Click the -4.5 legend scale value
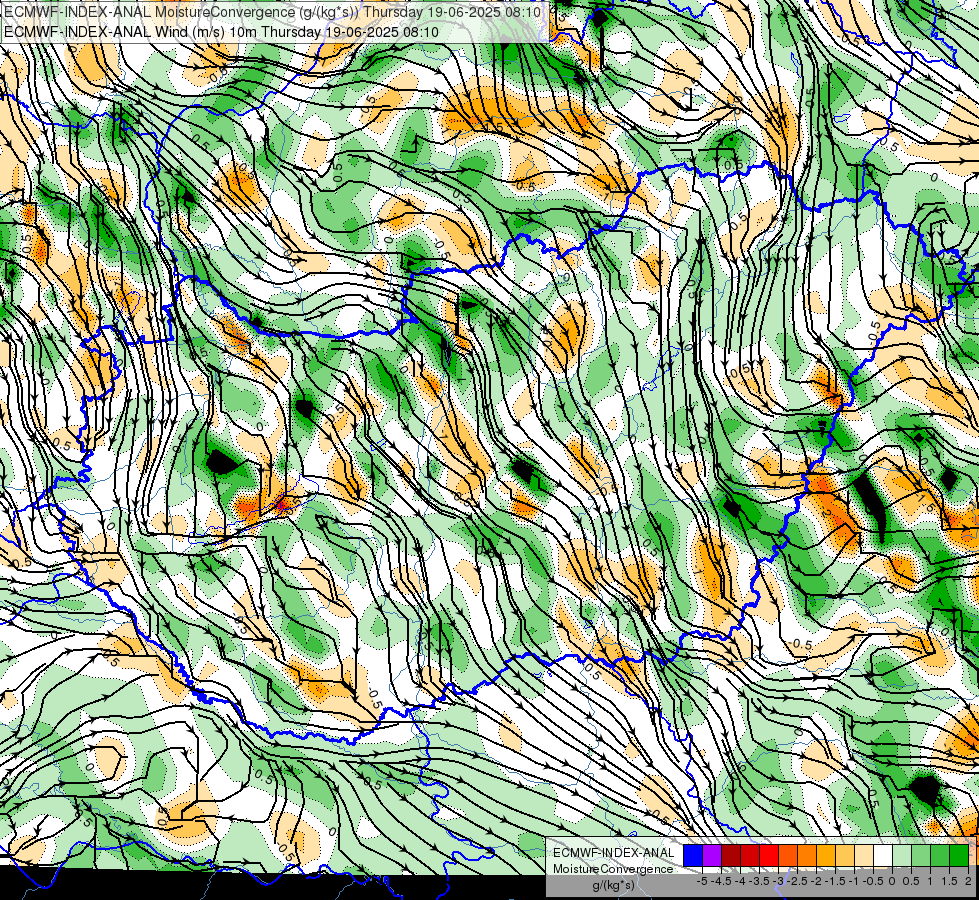The height and width of the screenshot is (900, 979). click(x=721, y=881)
